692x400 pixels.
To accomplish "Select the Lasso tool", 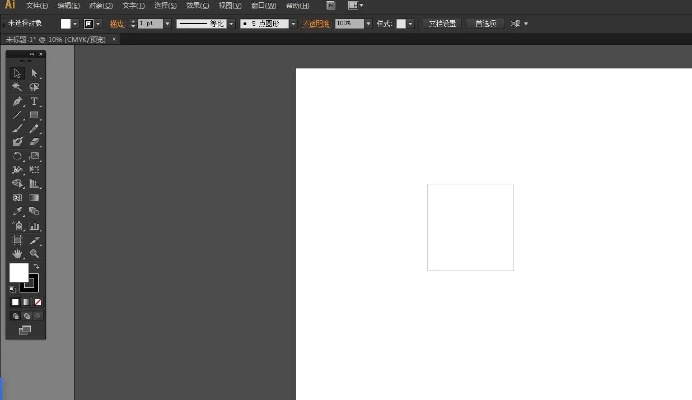I will [x=34, y=87].
